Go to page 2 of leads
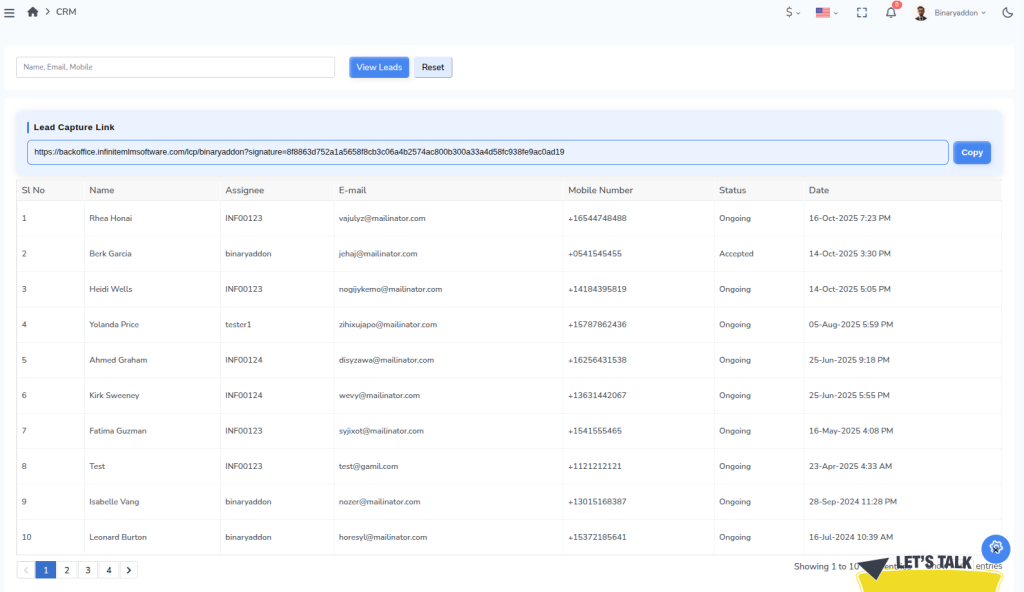1024x592 pixels. [66, 570]
